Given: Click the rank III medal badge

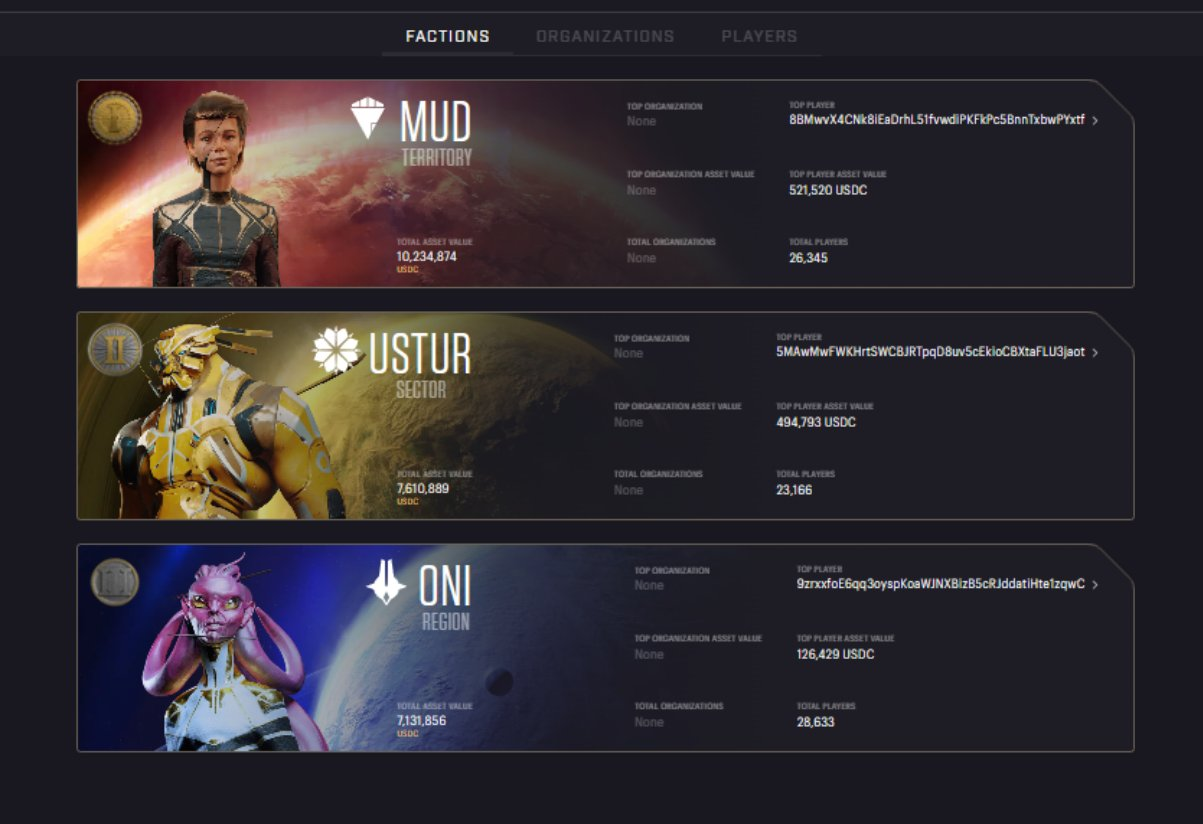Looking at the screenshot, I should click(x=114, y=582).
